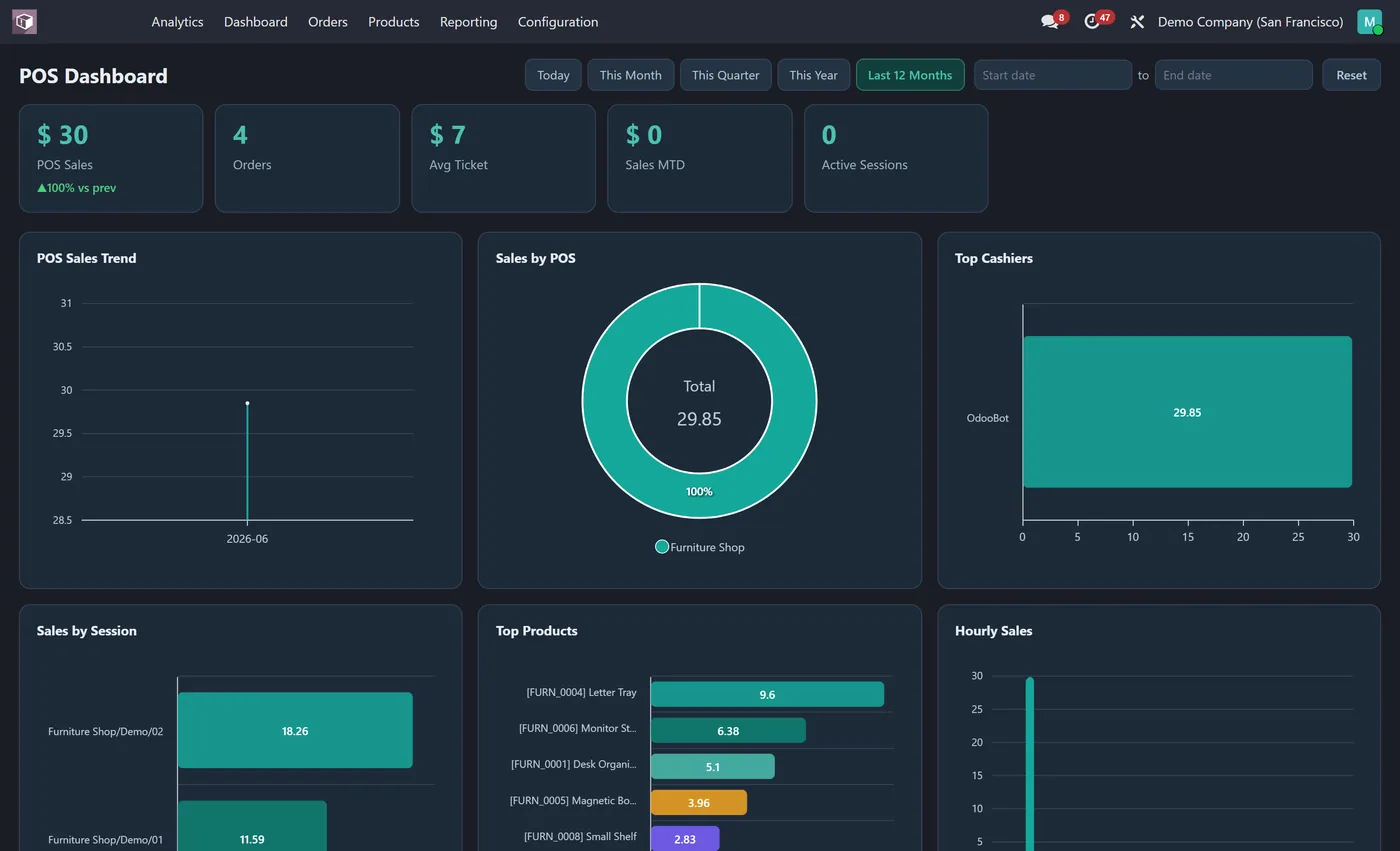Open the user avatar menu

[x=1369, y=21]
